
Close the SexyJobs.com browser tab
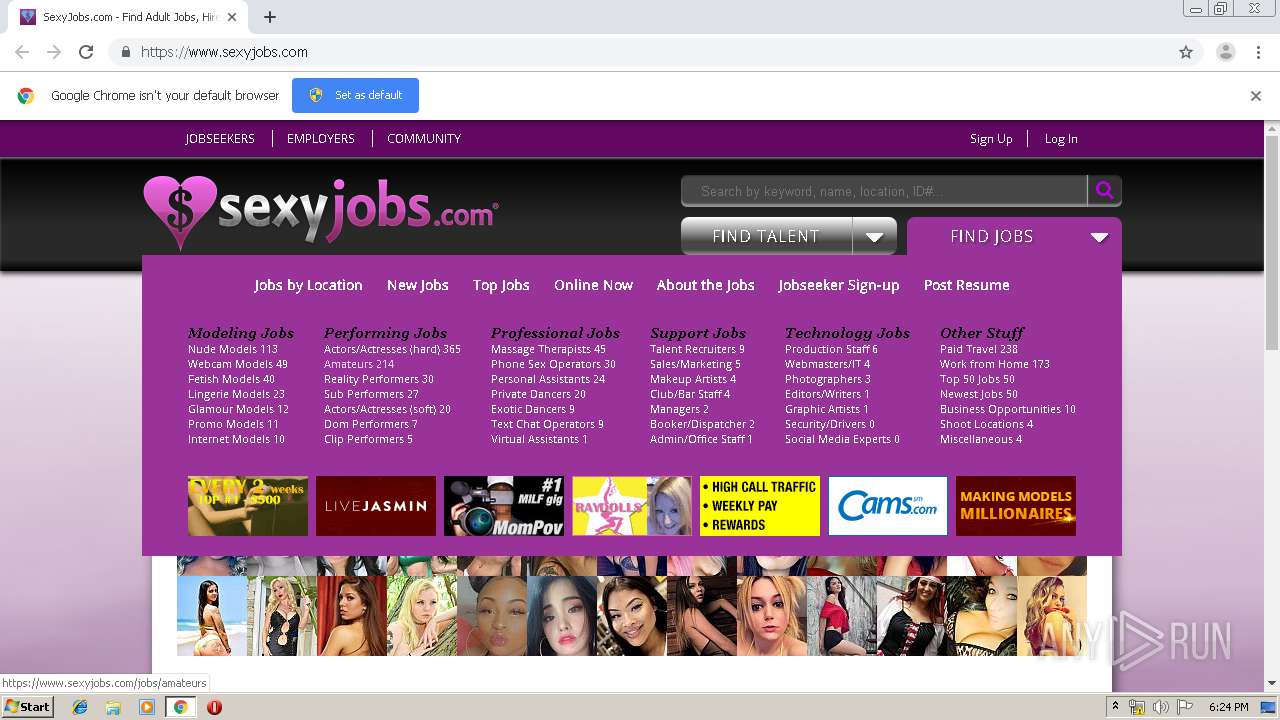click(x=232, y=17)
